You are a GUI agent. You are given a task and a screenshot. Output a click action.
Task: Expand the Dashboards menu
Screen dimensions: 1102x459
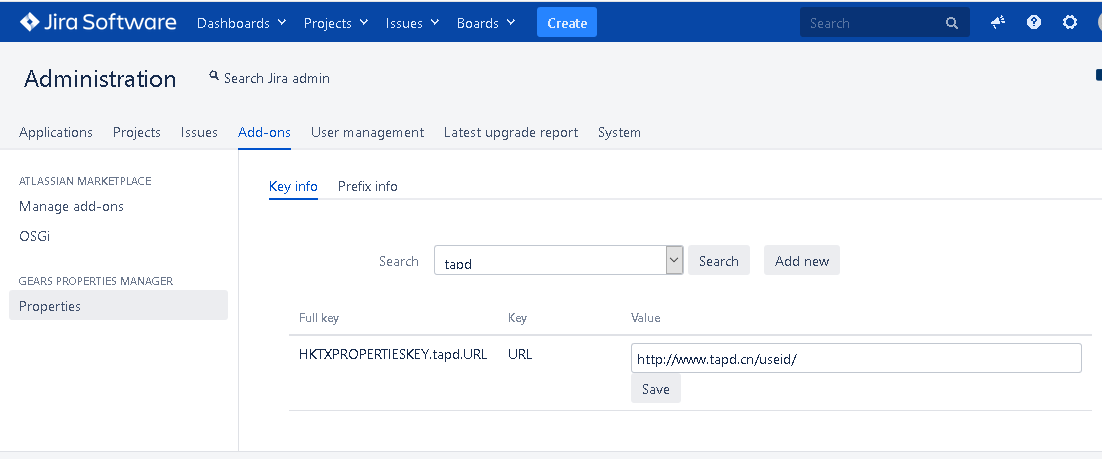coord(242,23)
